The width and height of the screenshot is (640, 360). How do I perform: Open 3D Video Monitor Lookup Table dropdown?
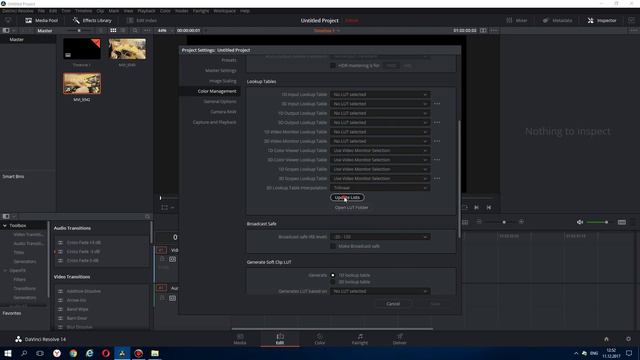tap(380, 141)
